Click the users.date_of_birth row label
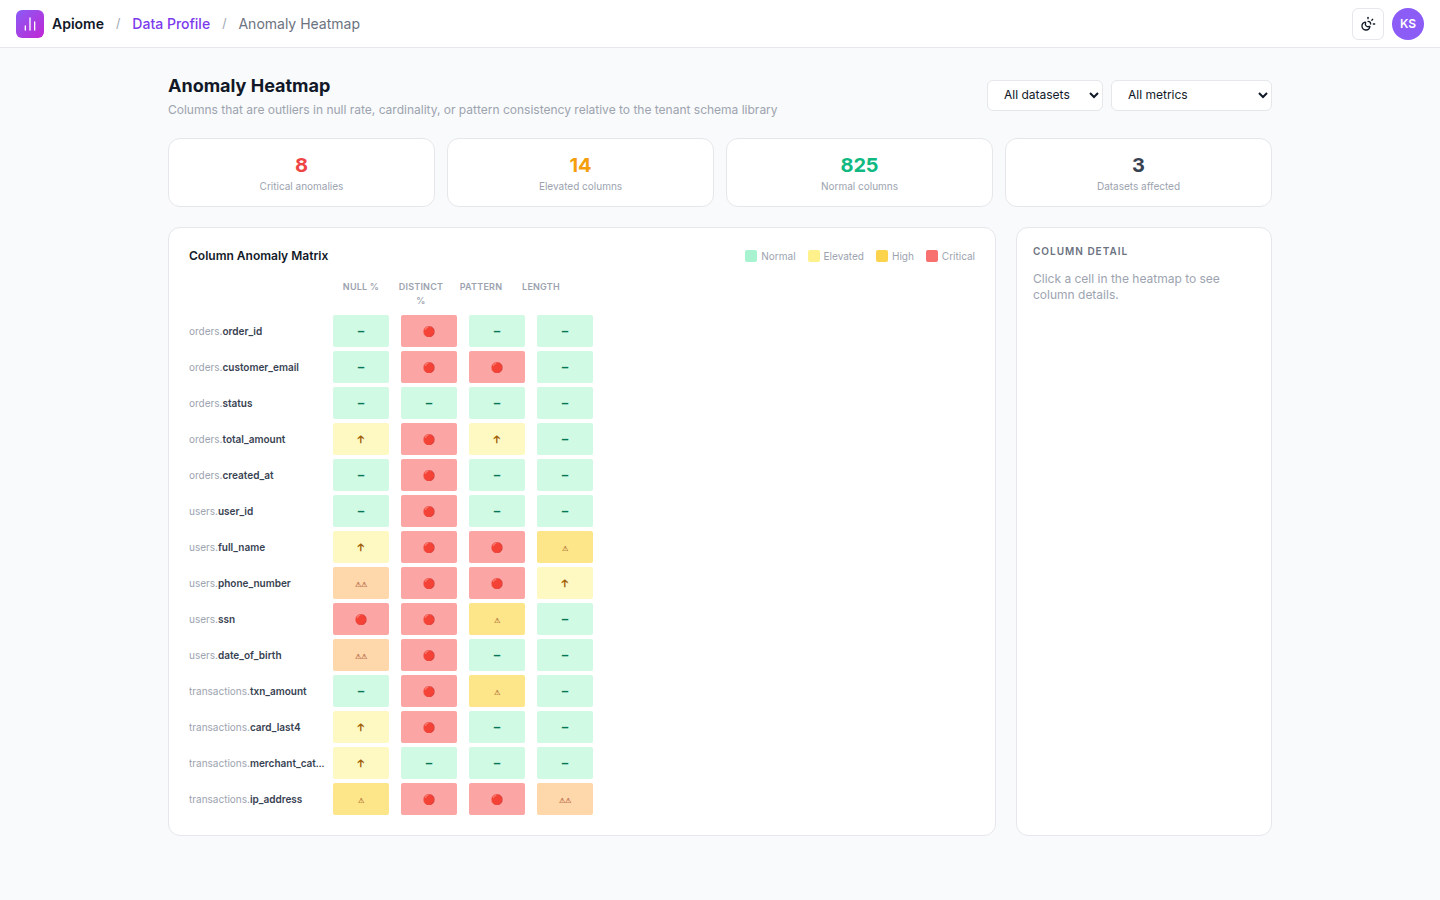 (235, 655)
